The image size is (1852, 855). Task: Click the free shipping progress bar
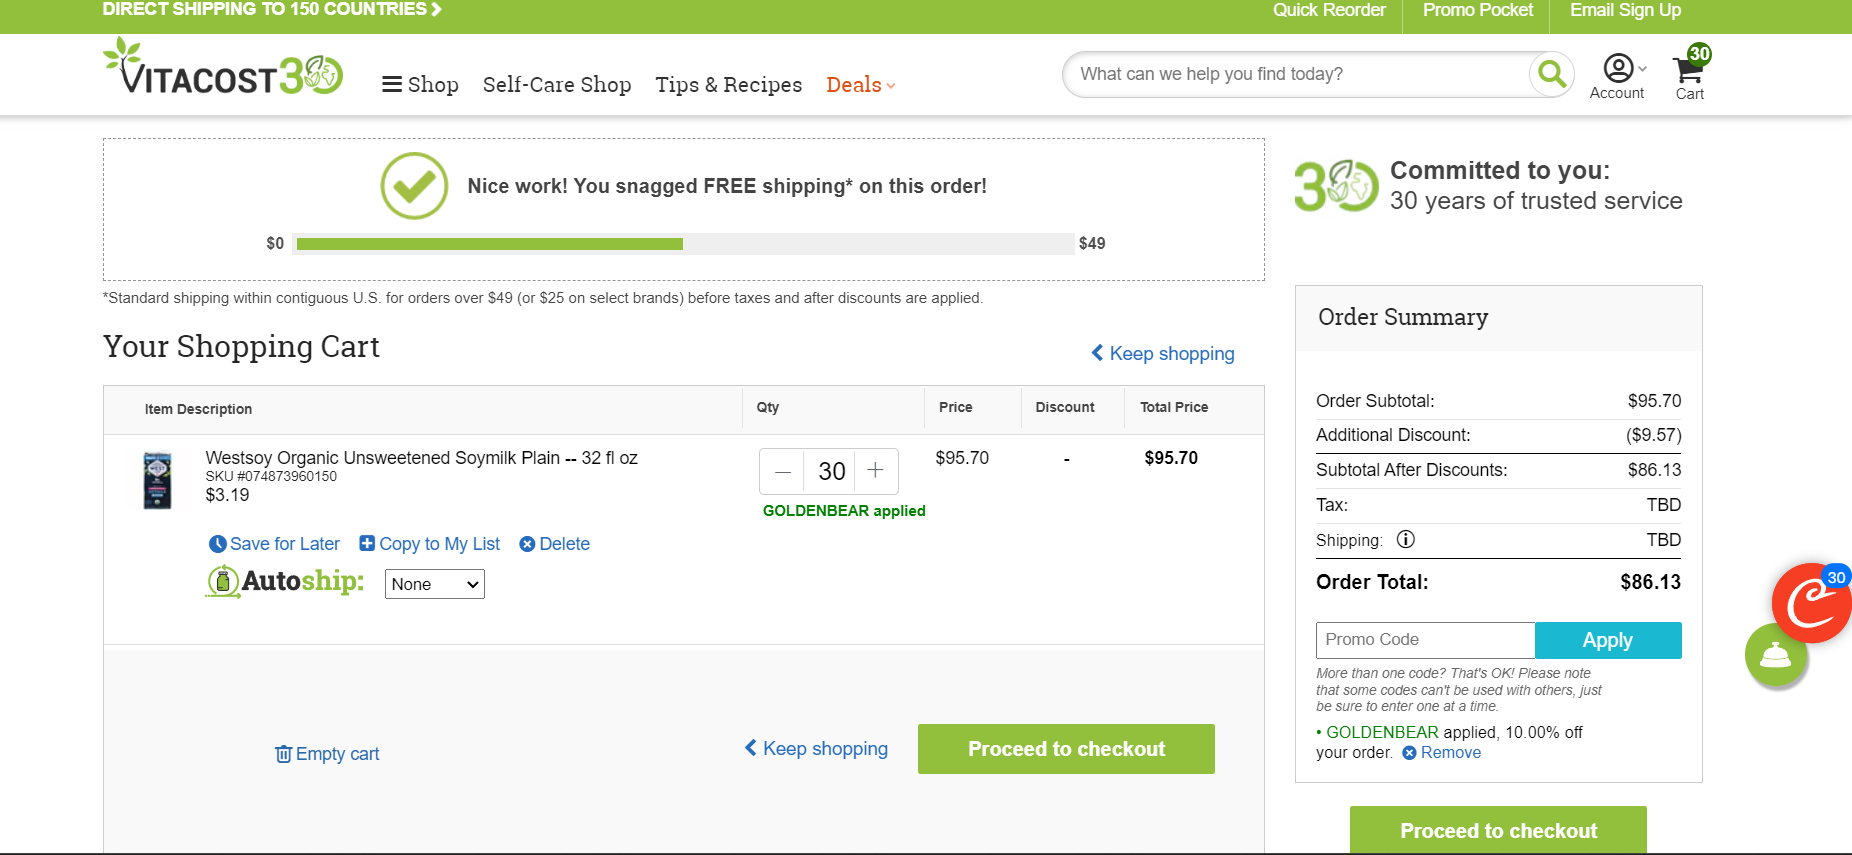tap(685, 244)
